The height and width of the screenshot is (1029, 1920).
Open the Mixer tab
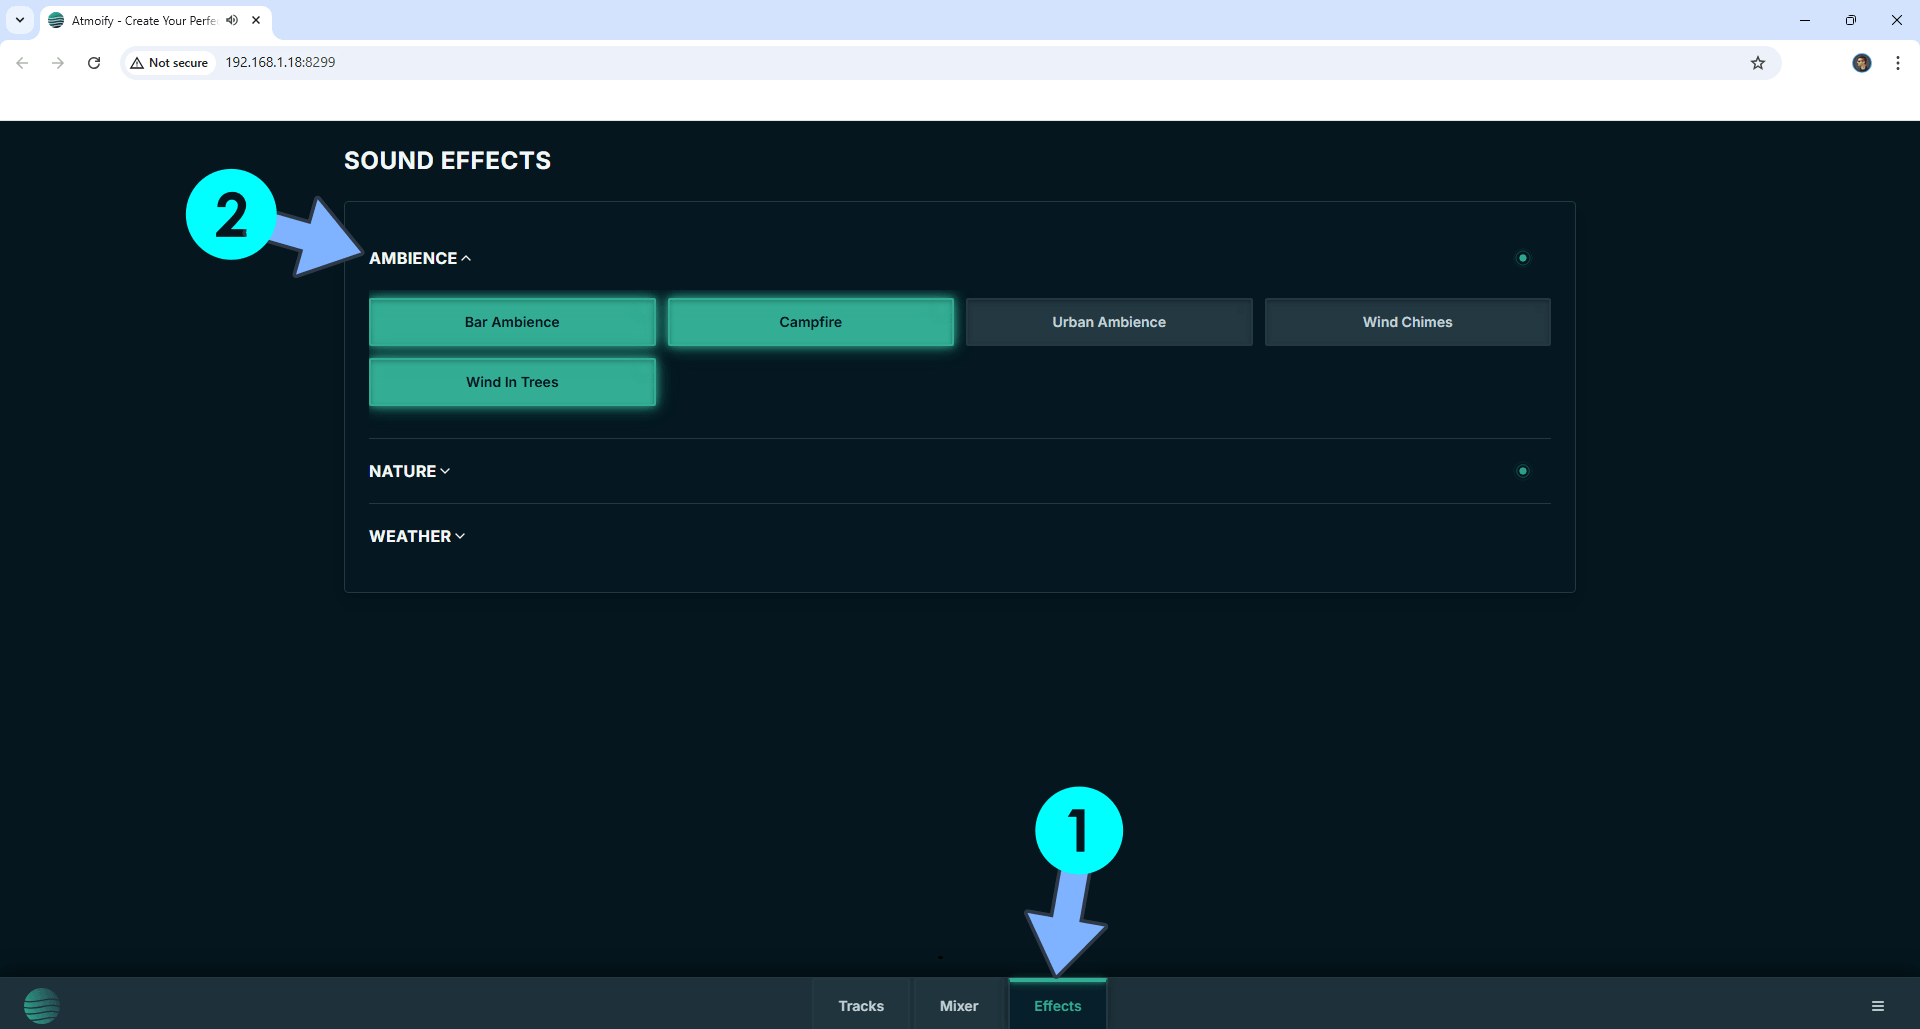coord(958,1005)
